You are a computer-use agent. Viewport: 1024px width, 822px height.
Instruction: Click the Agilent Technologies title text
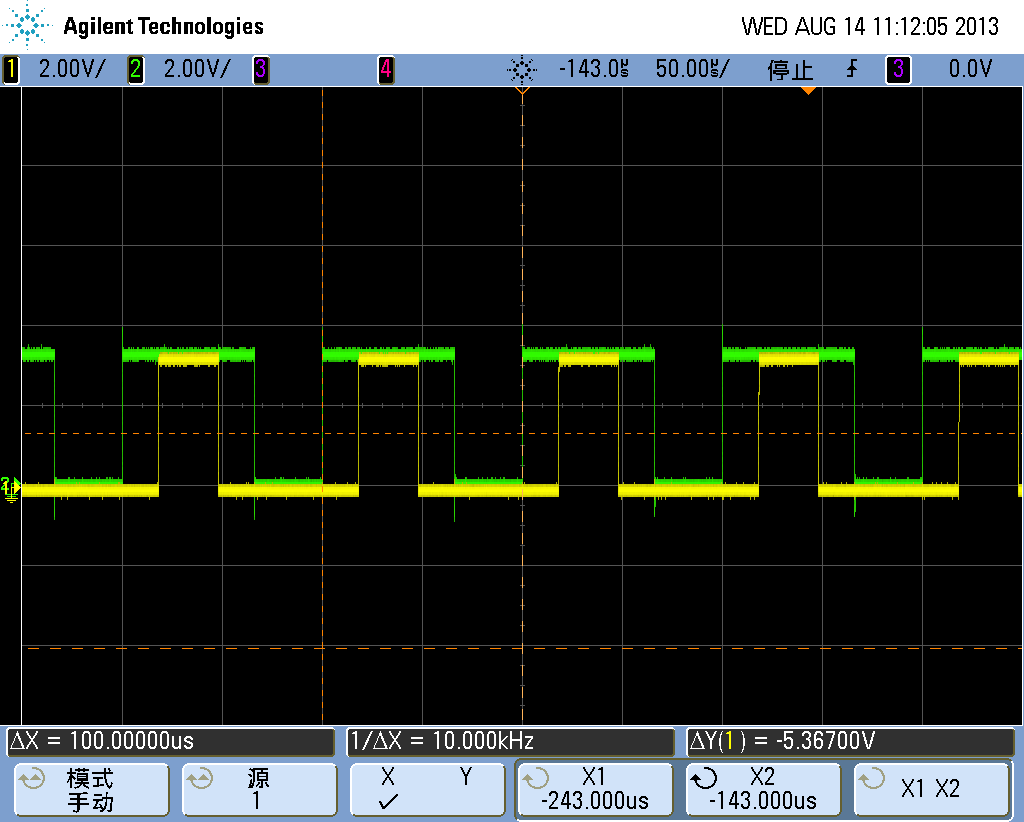point(163,26)
